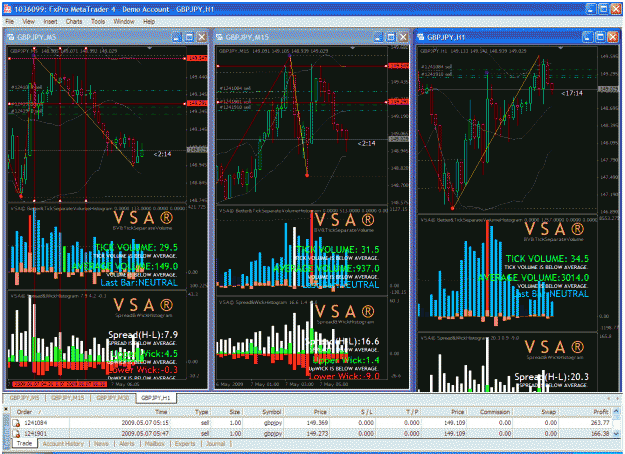Image resolution: width=625 pixels, height=454 pixels.
Task: Close the GBPJPY,M15 chart window
Action: pos(404,37)
